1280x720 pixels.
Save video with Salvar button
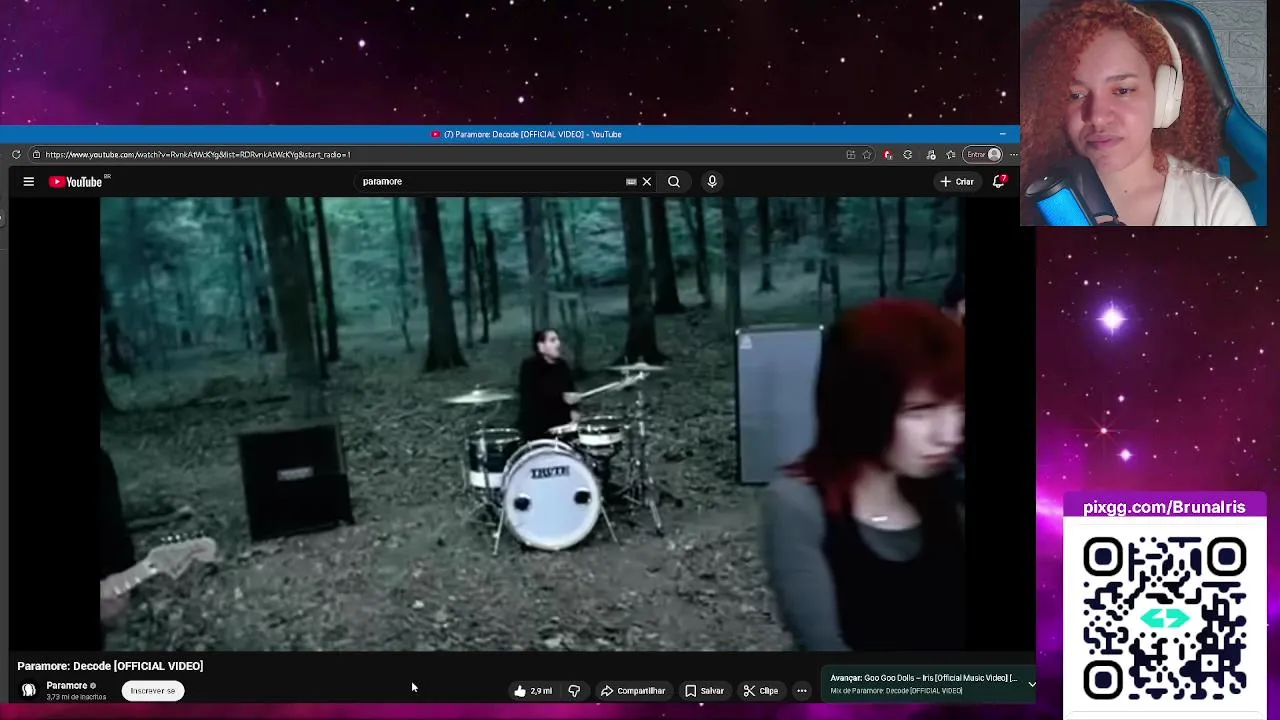pos(704,690)
